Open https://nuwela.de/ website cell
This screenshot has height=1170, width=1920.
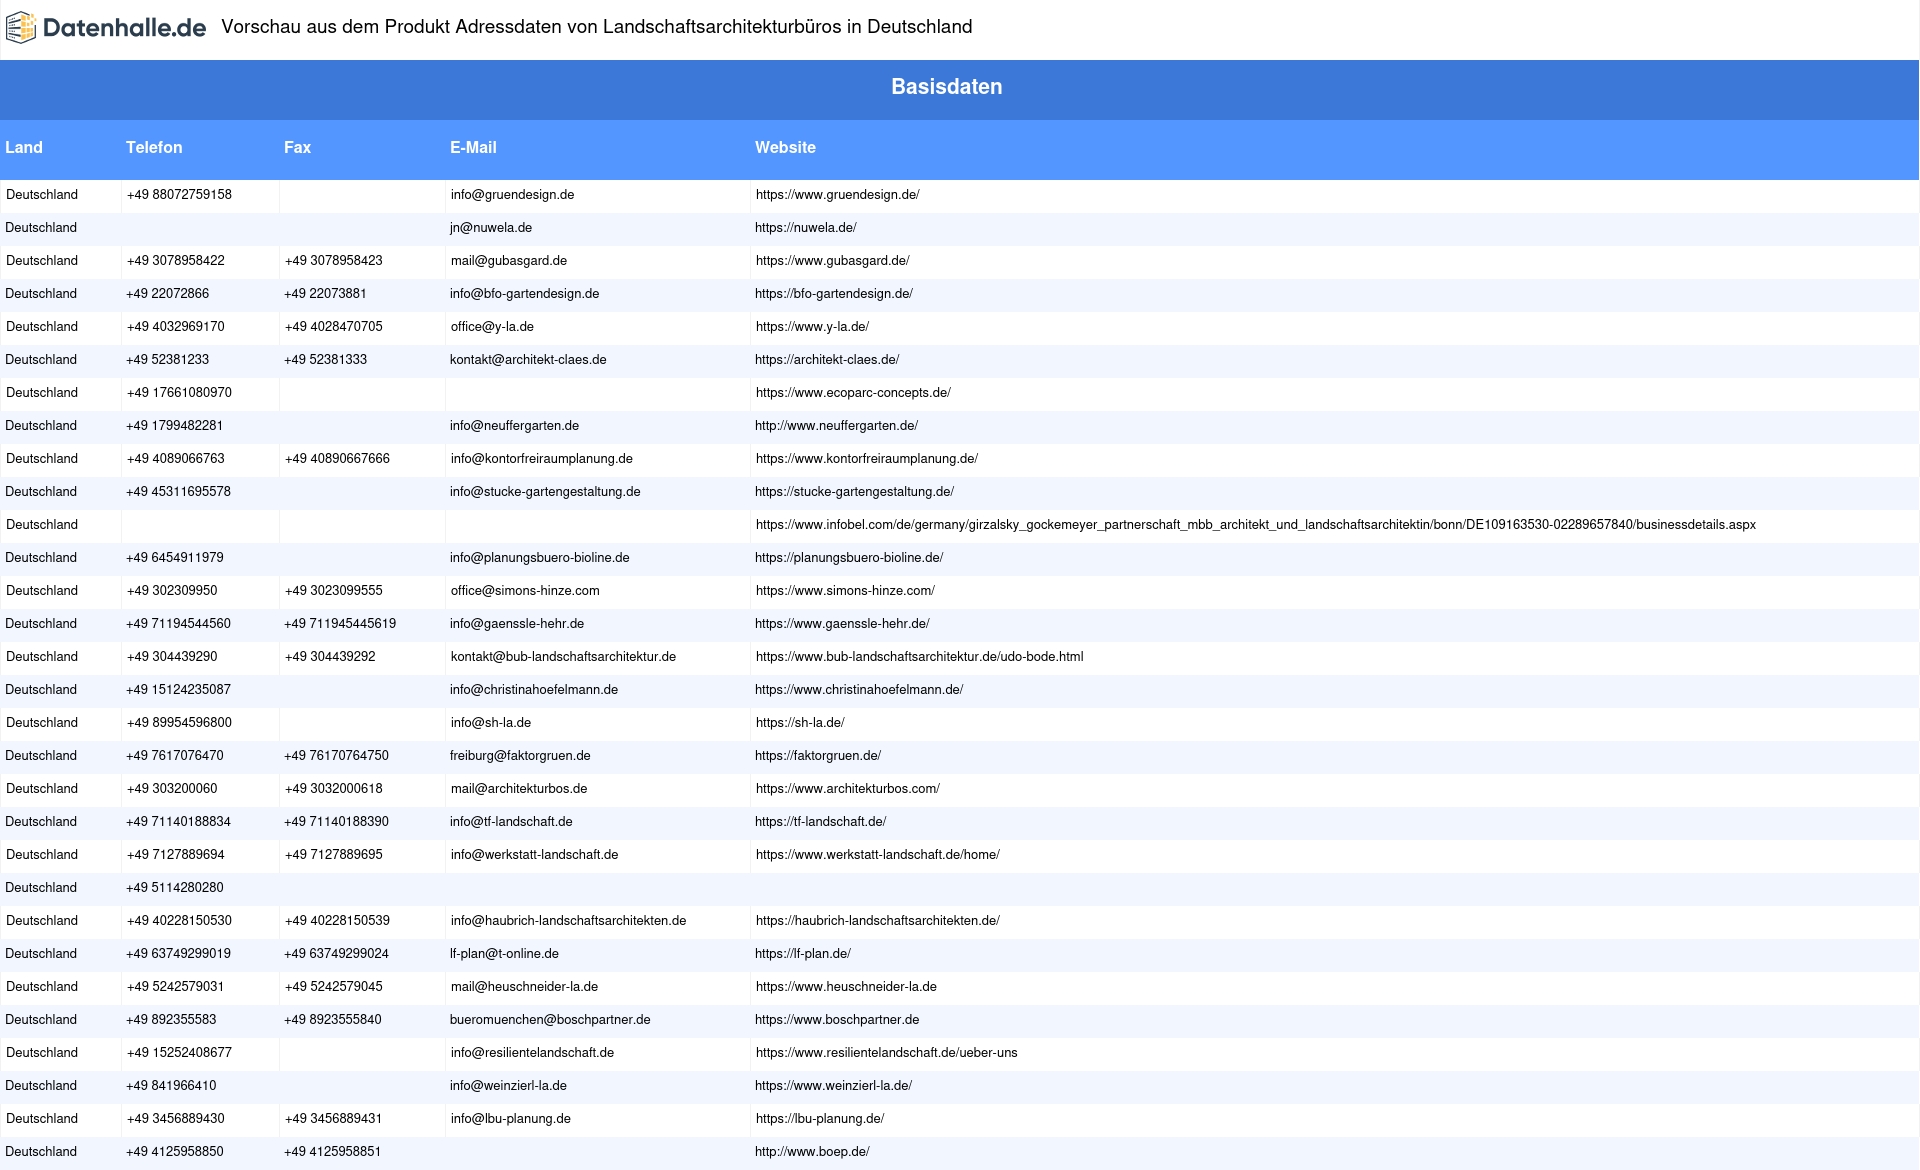click(806, 228)
